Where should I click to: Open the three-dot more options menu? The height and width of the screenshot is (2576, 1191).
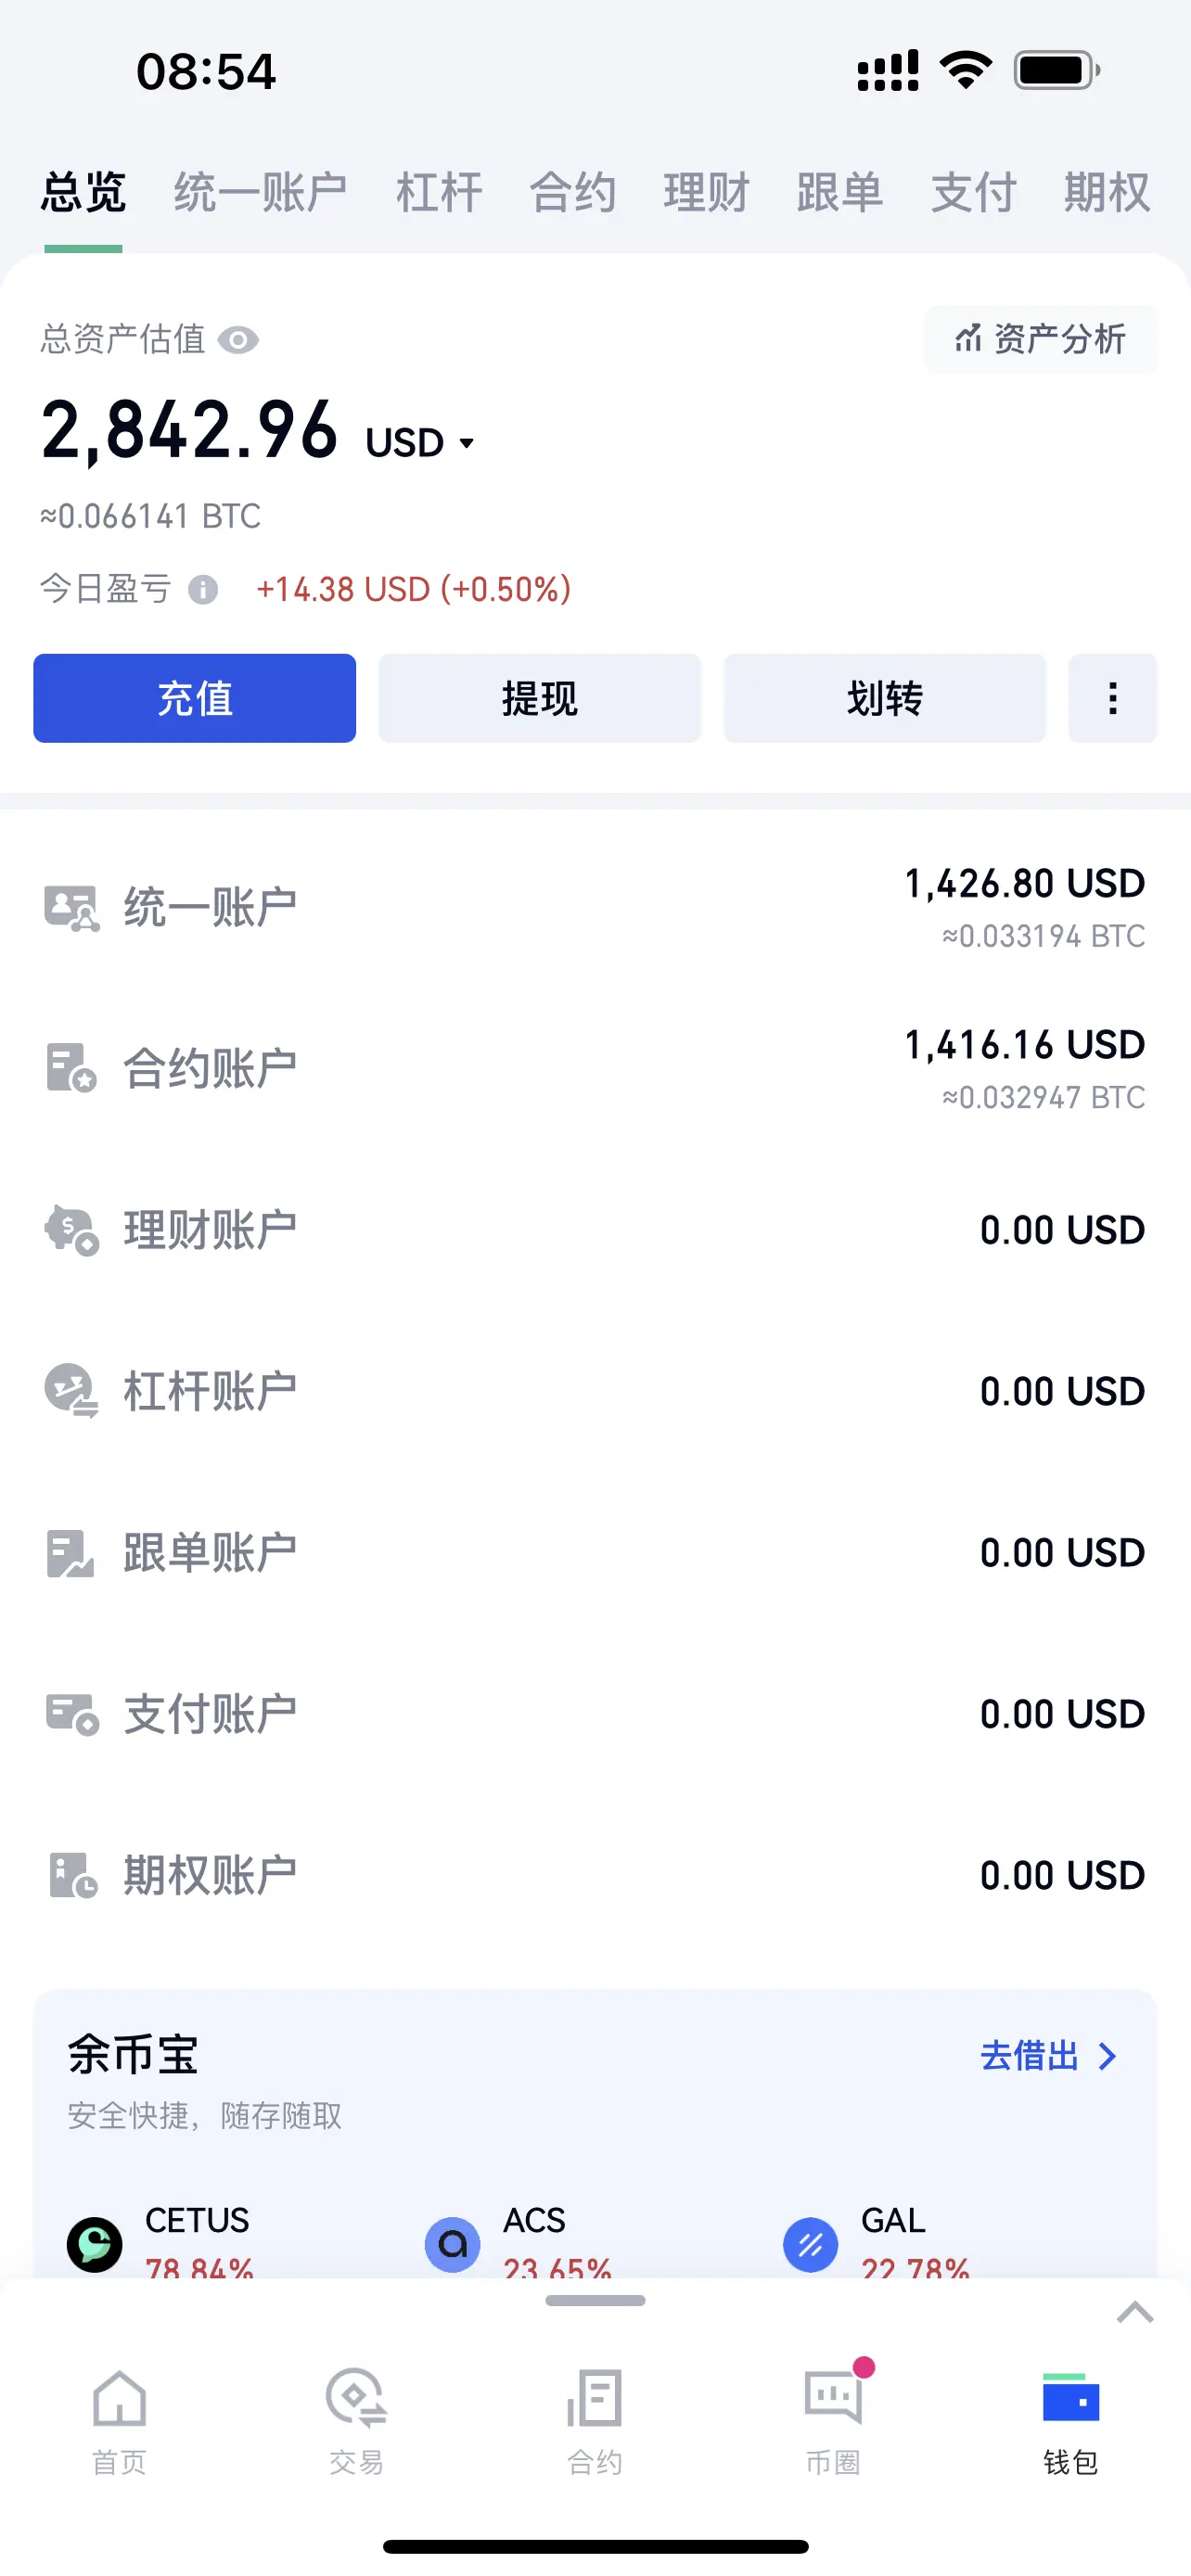coord(1113,698)
